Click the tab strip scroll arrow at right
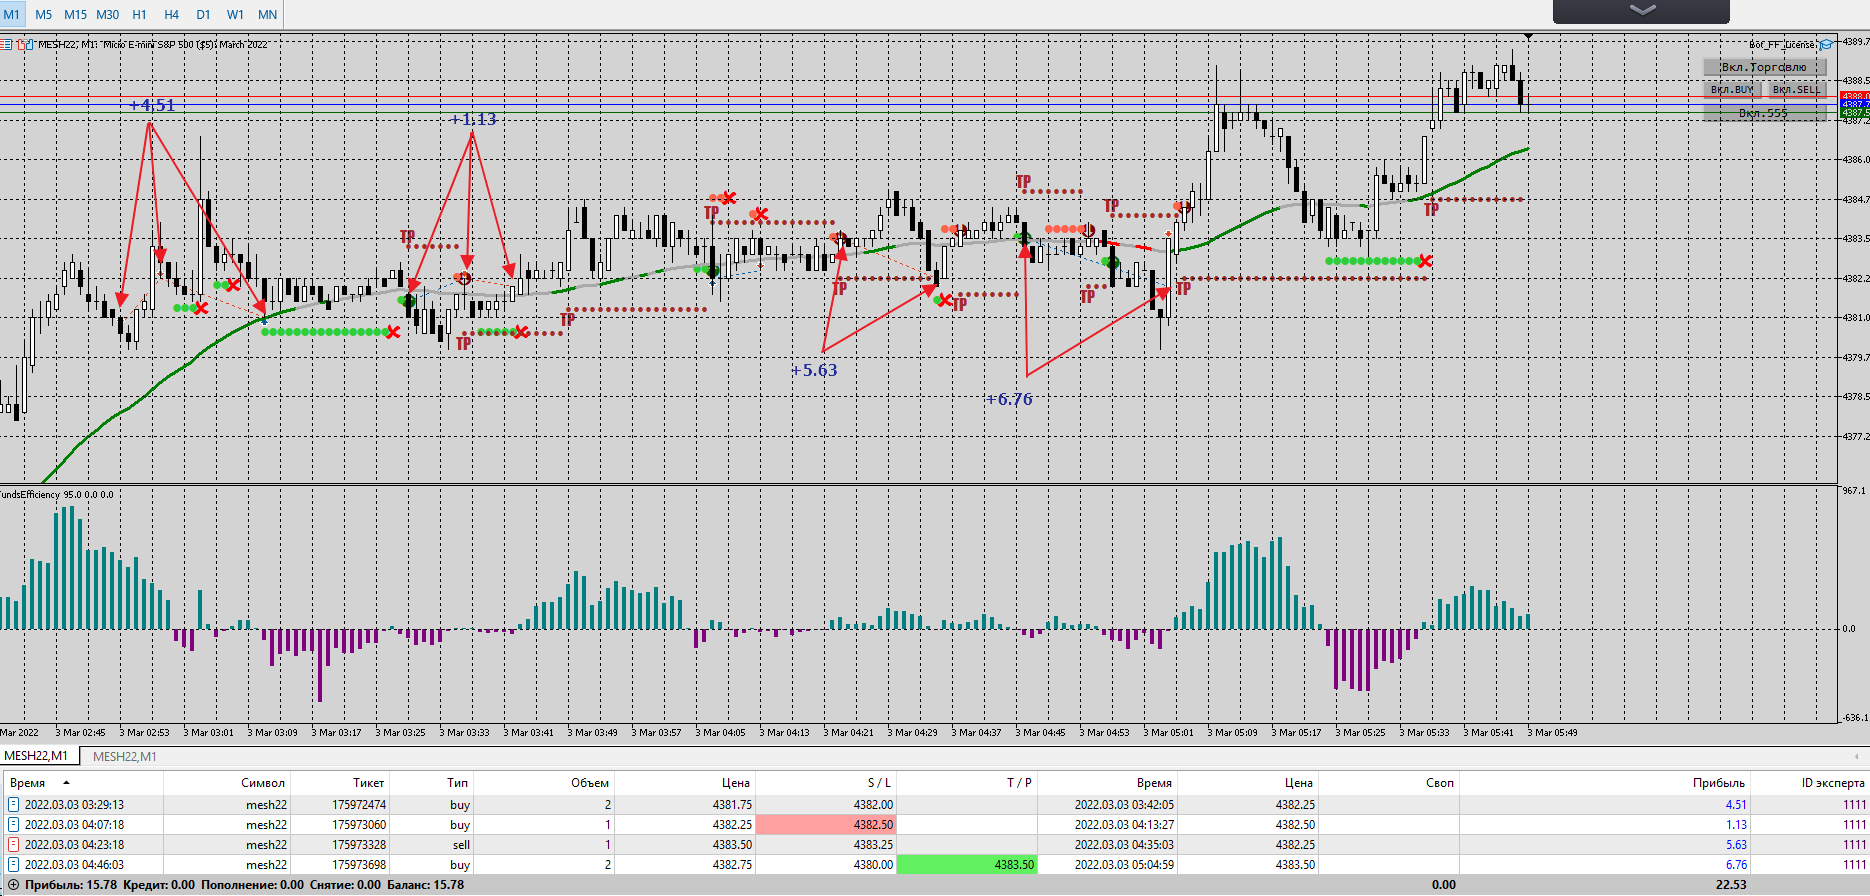 [x=1857, y=757]
